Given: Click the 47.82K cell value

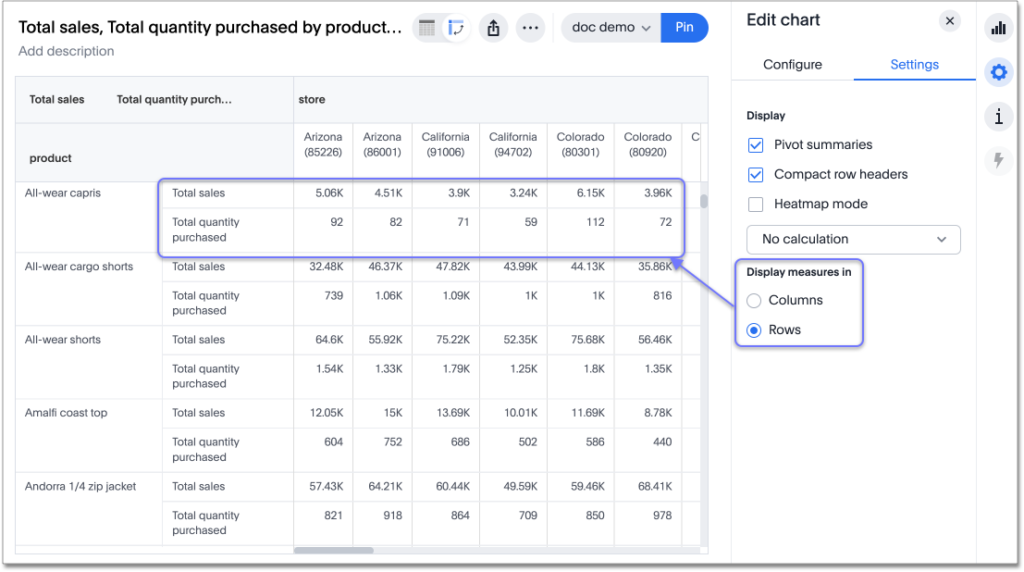Looking at the screenshot, I should point(453,266).
